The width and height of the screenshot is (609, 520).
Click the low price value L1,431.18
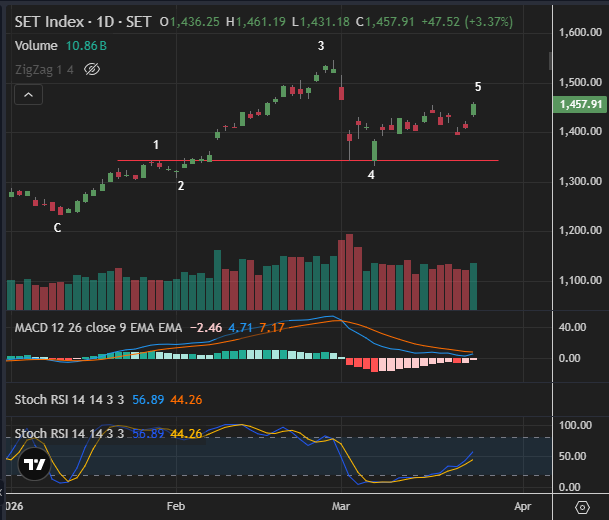click(321, 22)
